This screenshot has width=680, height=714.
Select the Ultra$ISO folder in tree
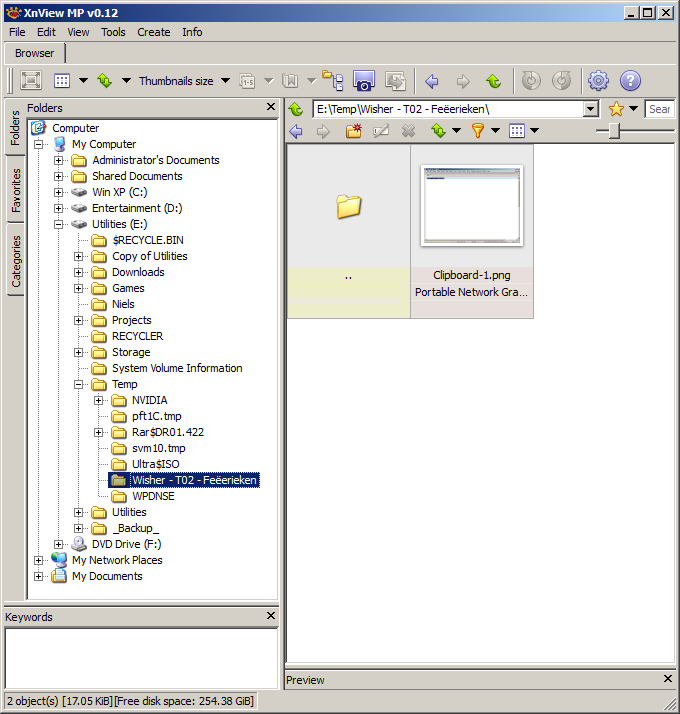[x=155, y=464]
